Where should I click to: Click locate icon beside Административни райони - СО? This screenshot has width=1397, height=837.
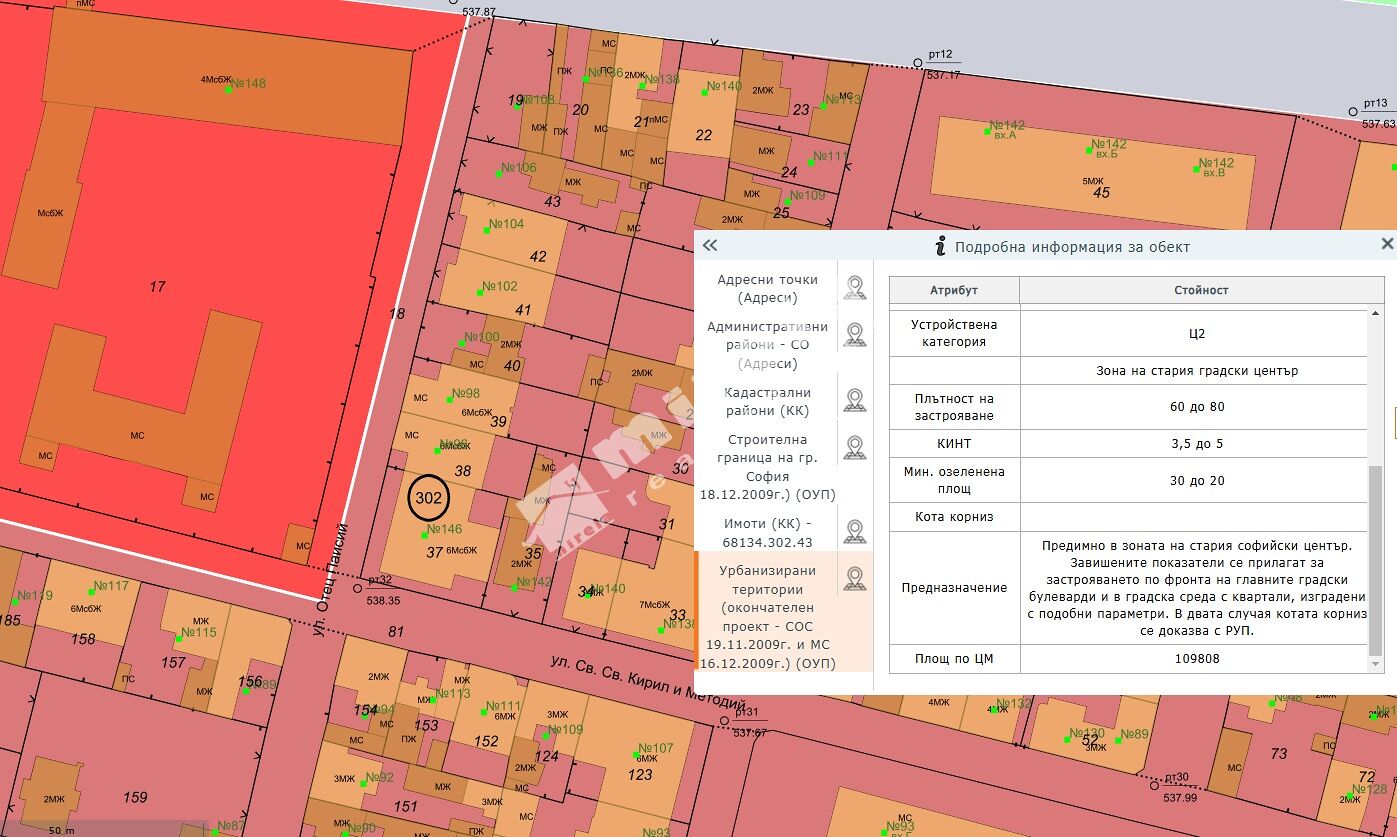pos(854,335)
